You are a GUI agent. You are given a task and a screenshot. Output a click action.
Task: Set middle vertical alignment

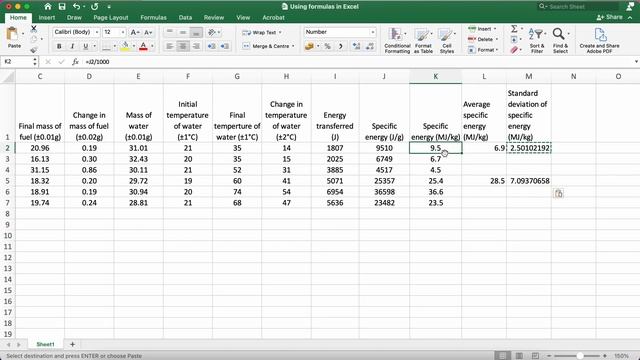(x=183, y=32)
